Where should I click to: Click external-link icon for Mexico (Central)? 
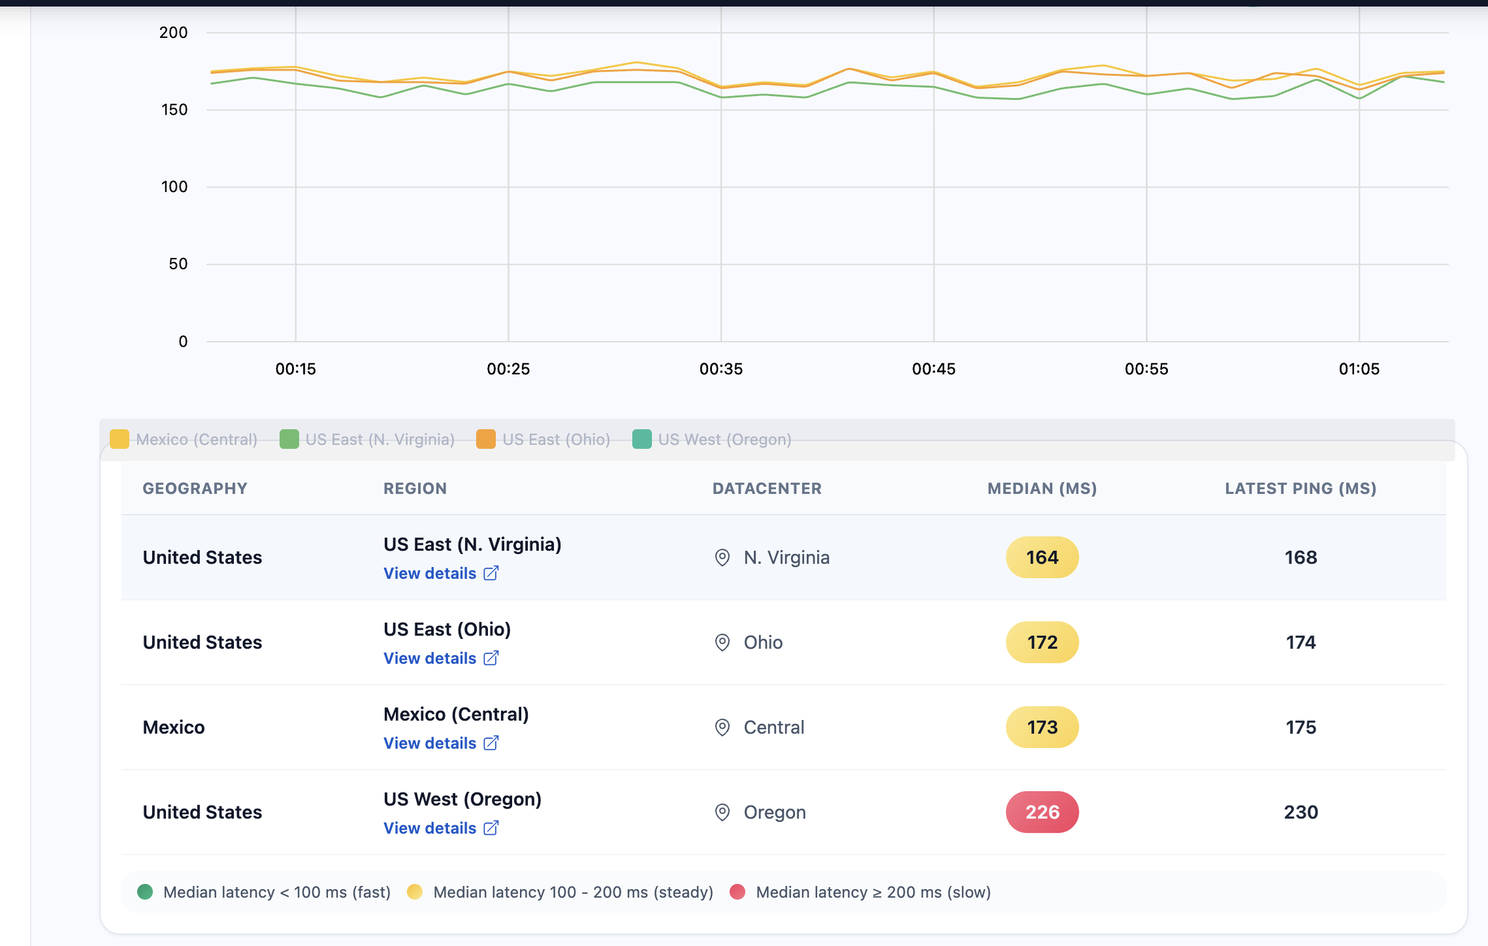(x=491, y=743)
